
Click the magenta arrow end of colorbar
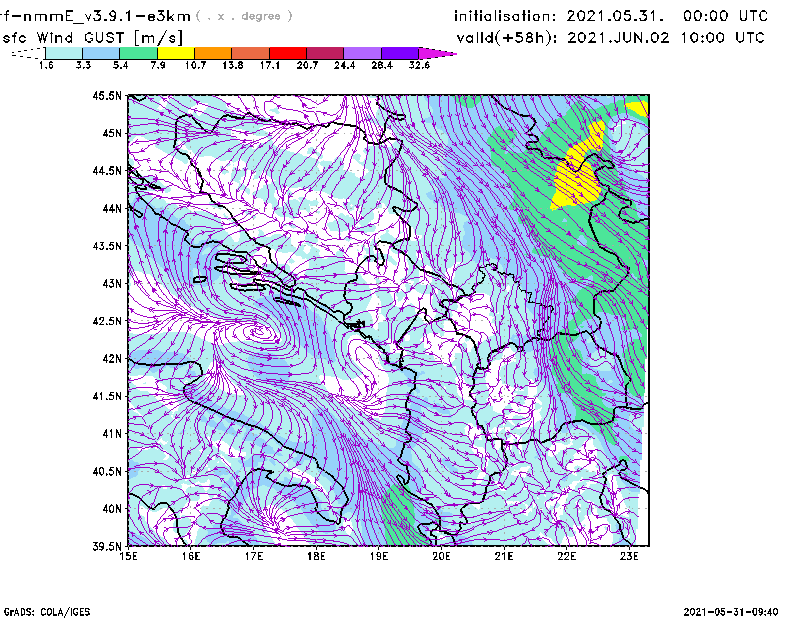click(x=436, y=53)
